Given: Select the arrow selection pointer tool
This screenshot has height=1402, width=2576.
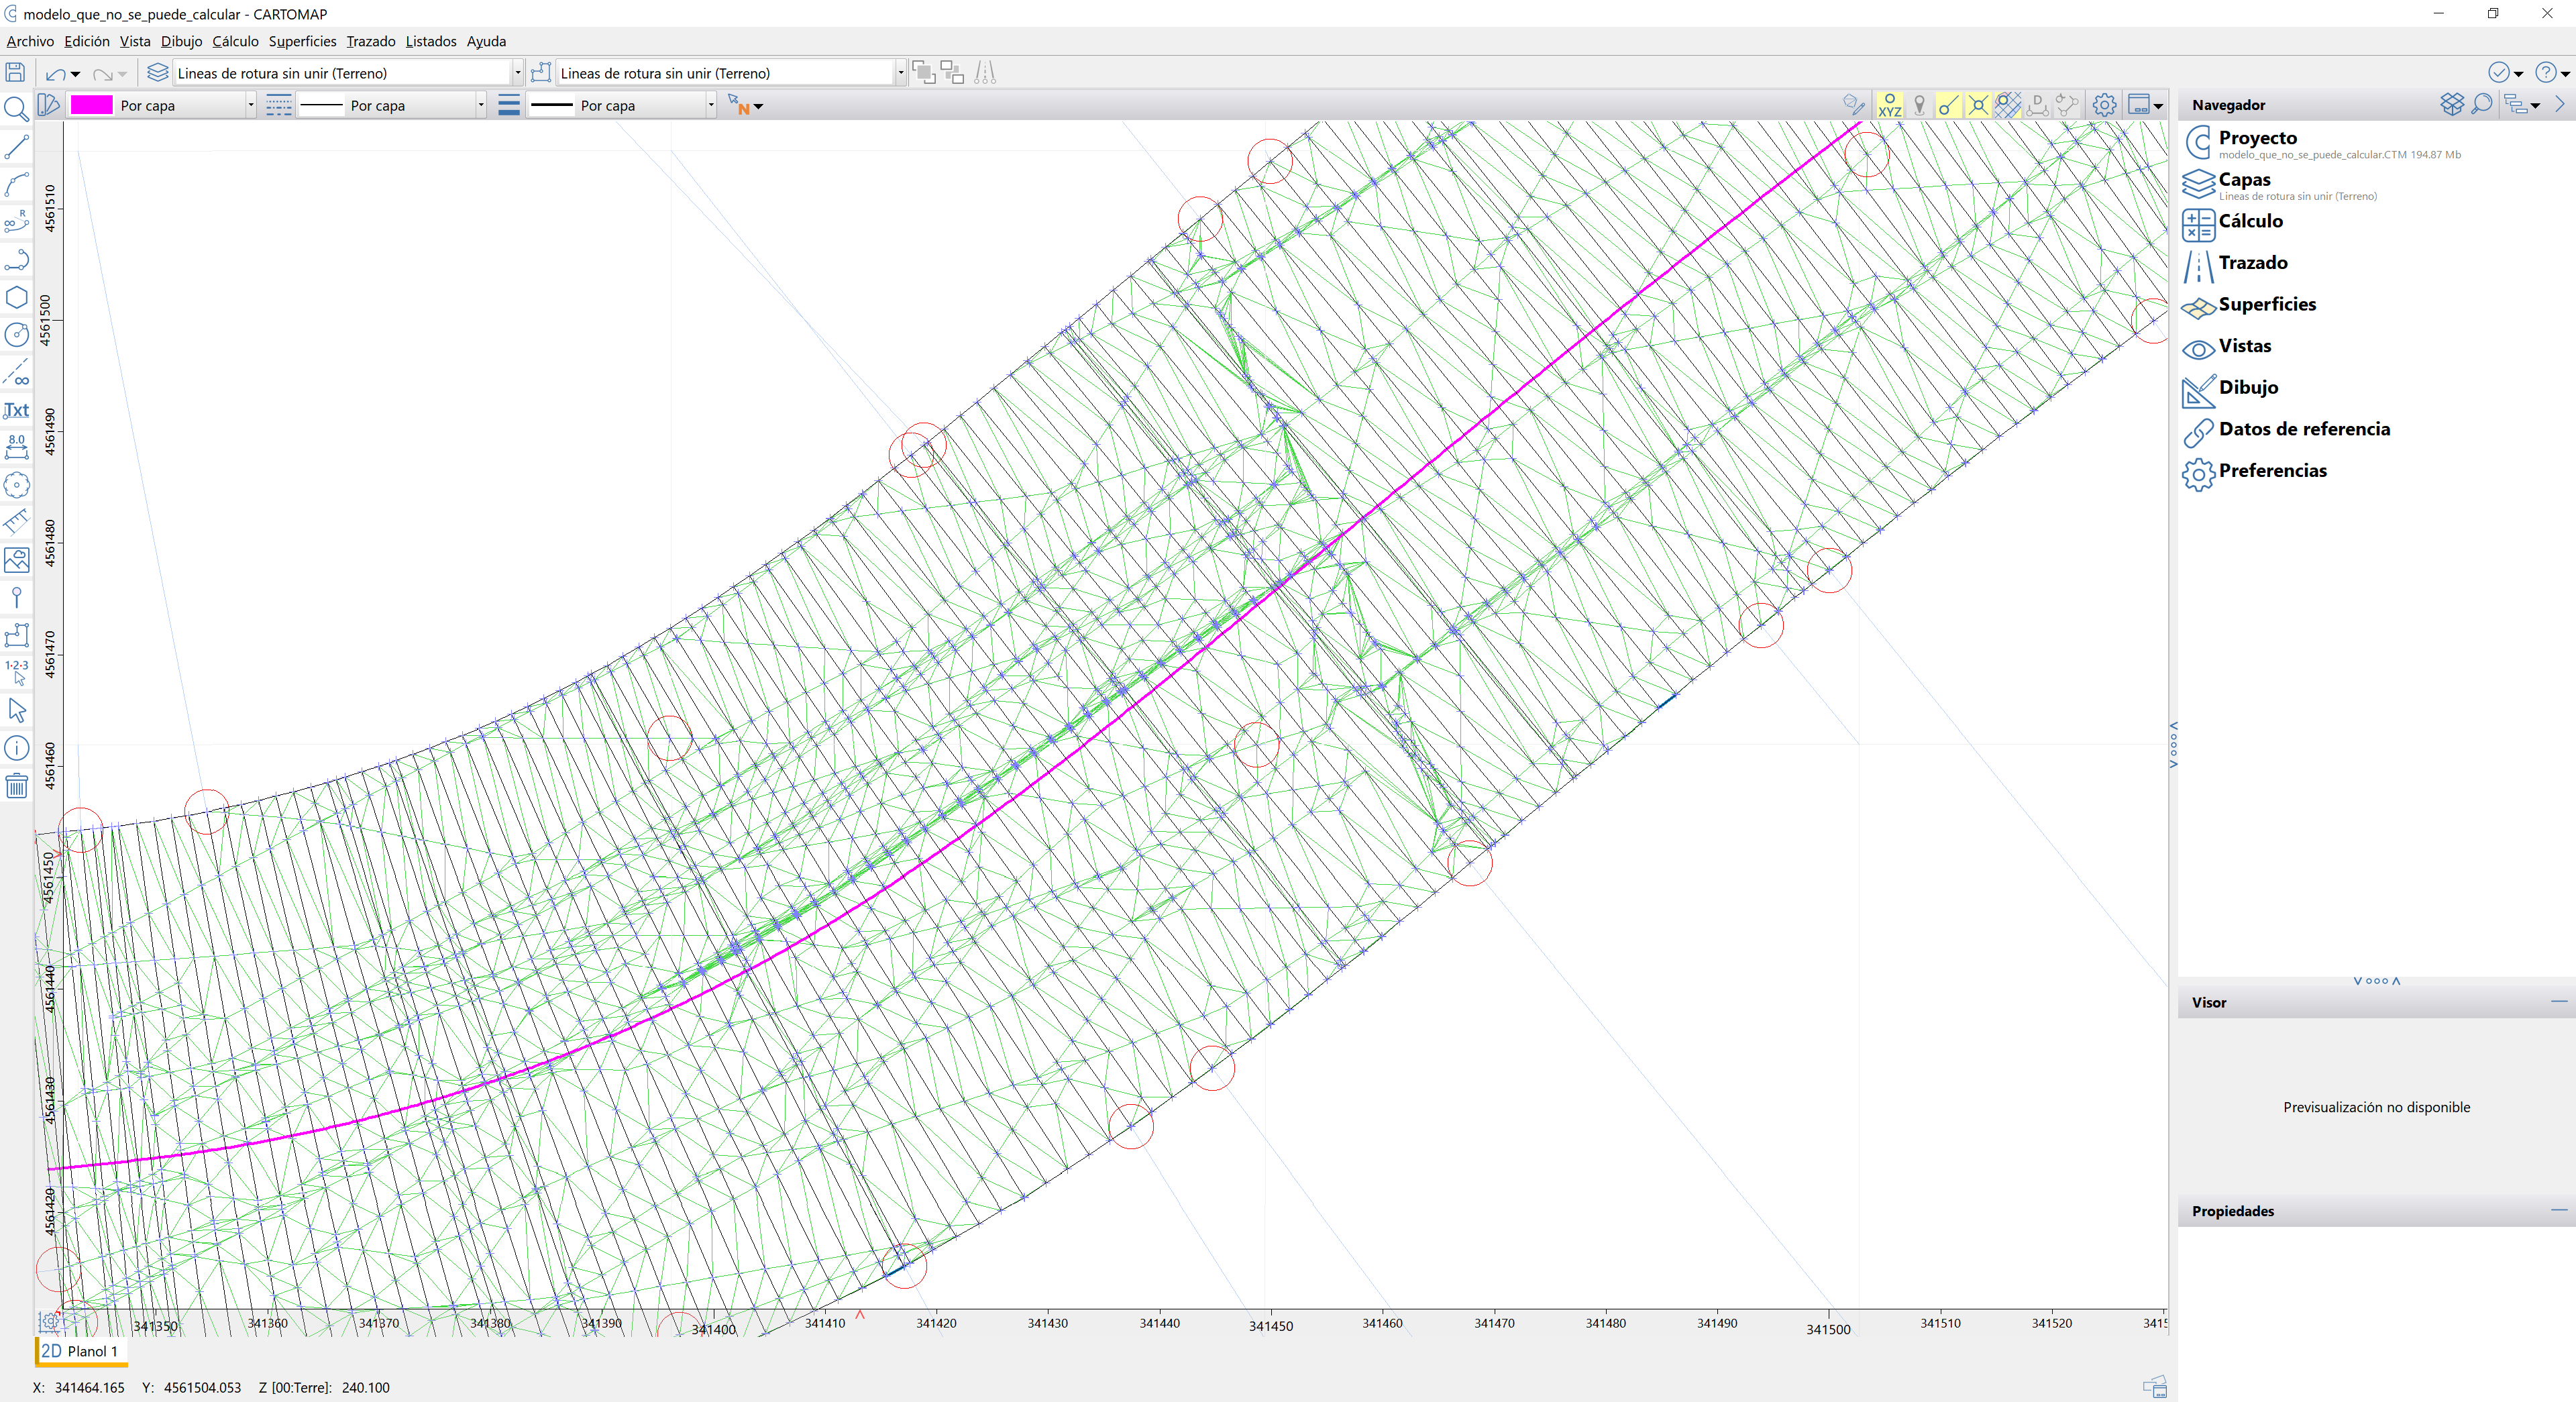Looking at the screenshot, I should [16, 710].
